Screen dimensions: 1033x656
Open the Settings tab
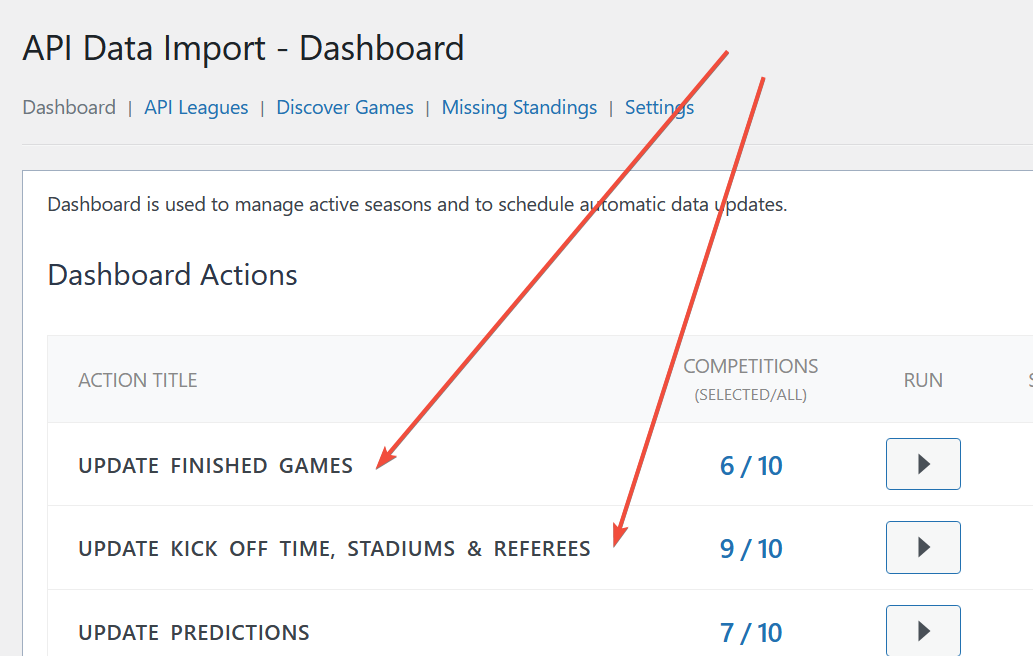[659, 107]
